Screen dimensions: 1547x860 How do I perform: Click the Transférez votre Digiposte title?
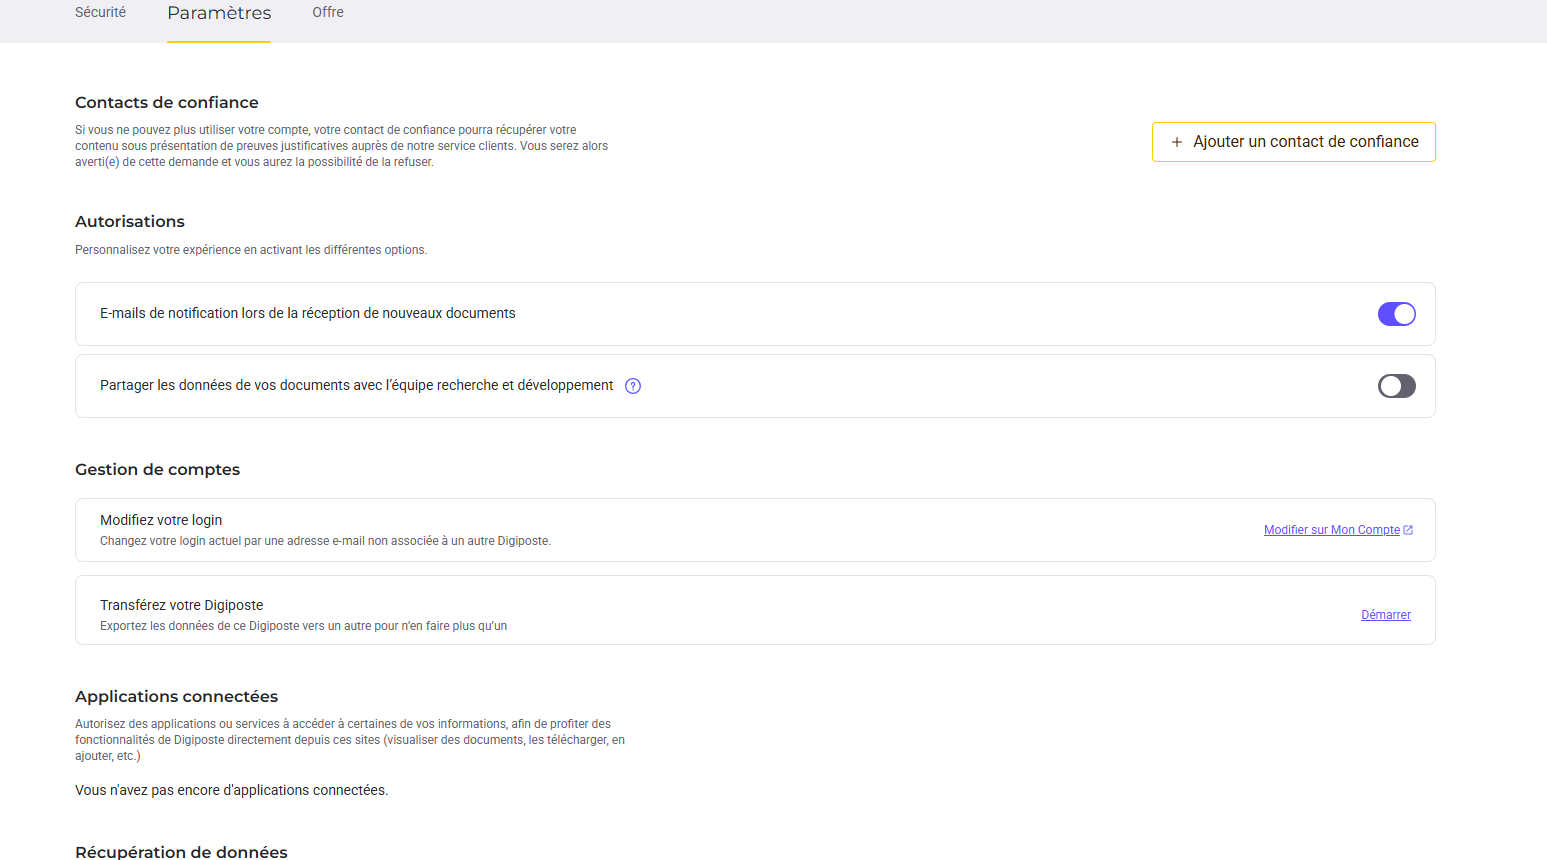[x=181, y=605]
